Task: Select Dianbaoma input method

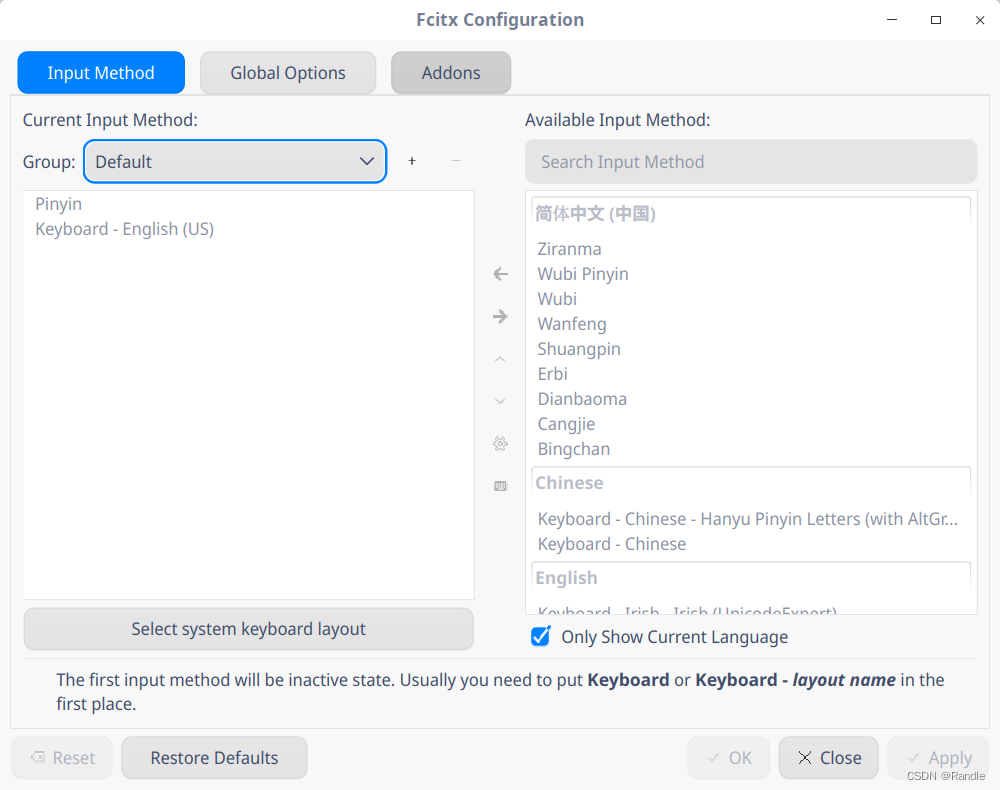Action: [751, 399]
